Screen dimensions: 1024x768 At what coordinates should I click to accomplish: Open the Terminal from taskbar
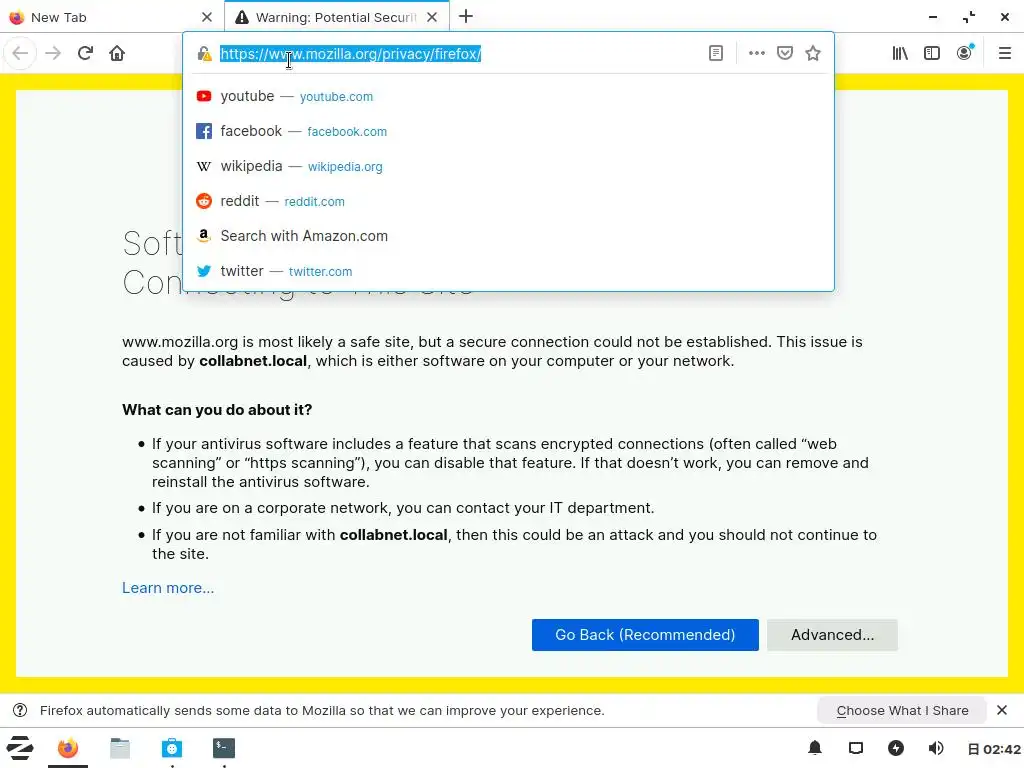tap(224, 748)
